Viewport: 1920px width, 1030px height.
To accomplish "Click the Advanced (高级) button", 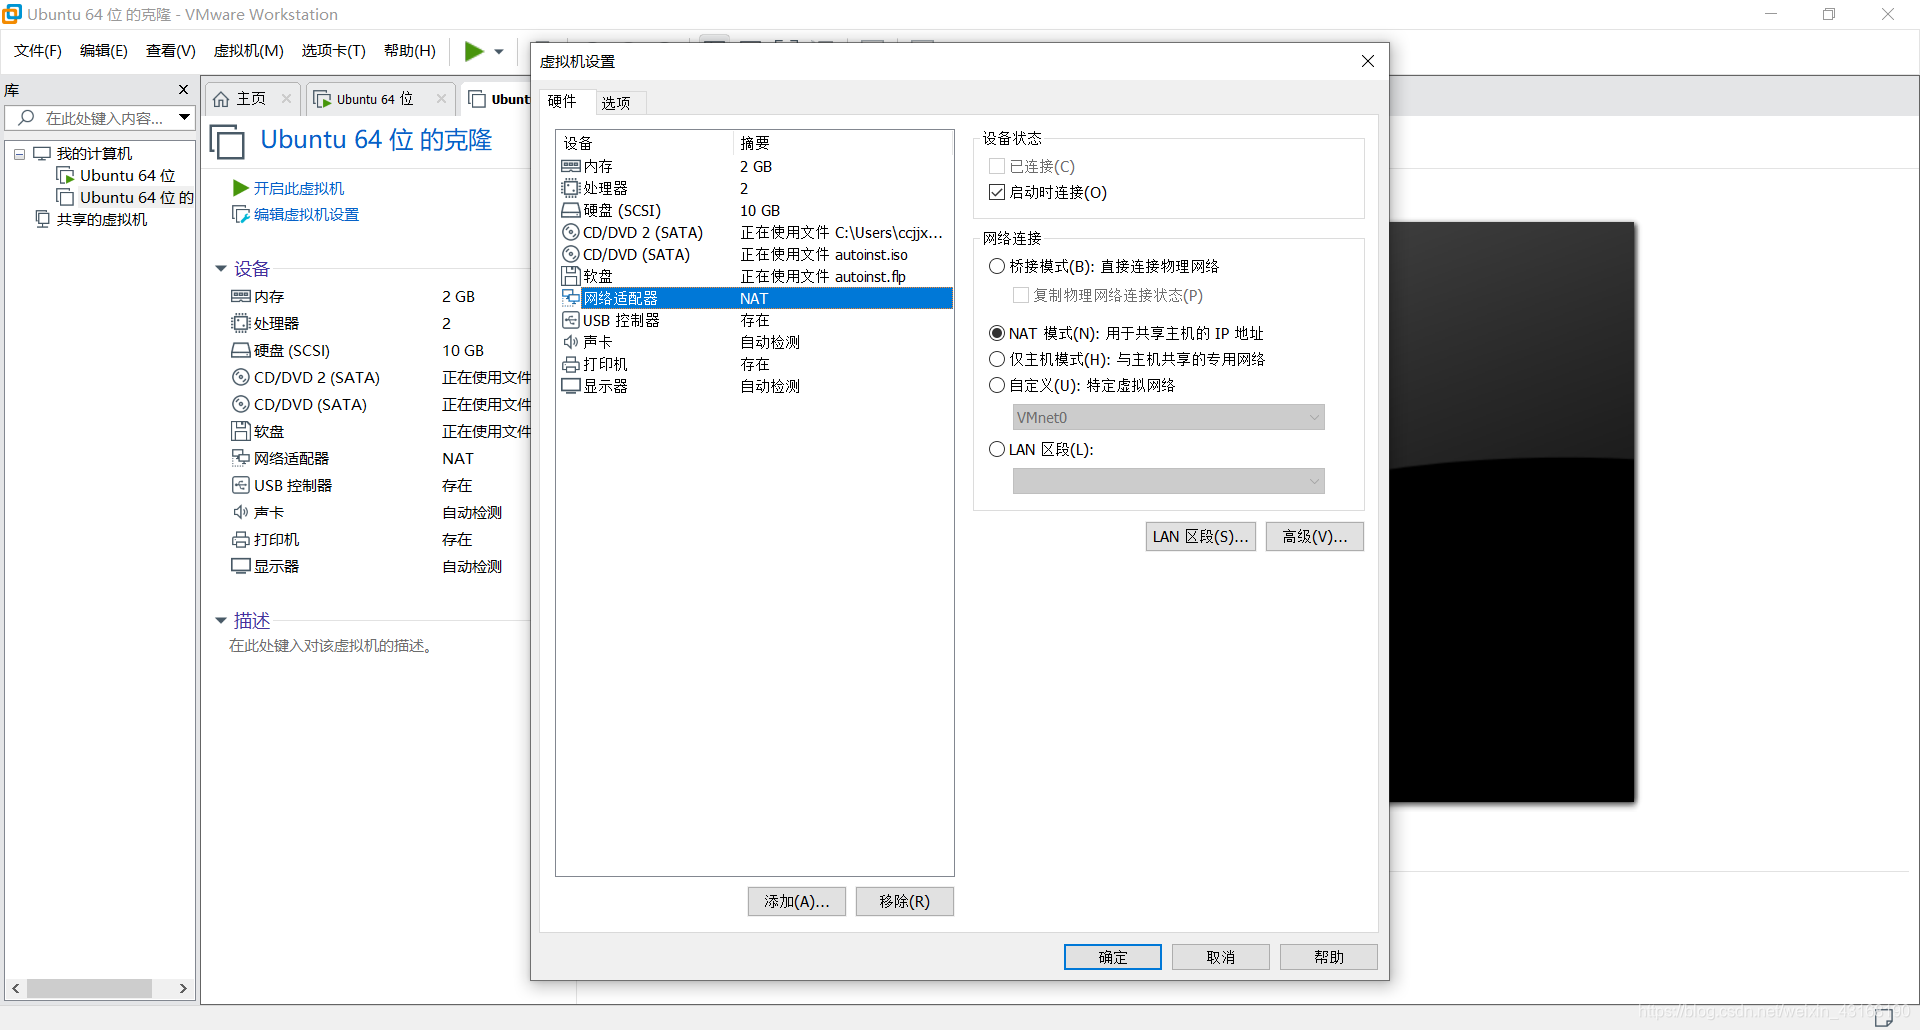I will click(1315, 537).
